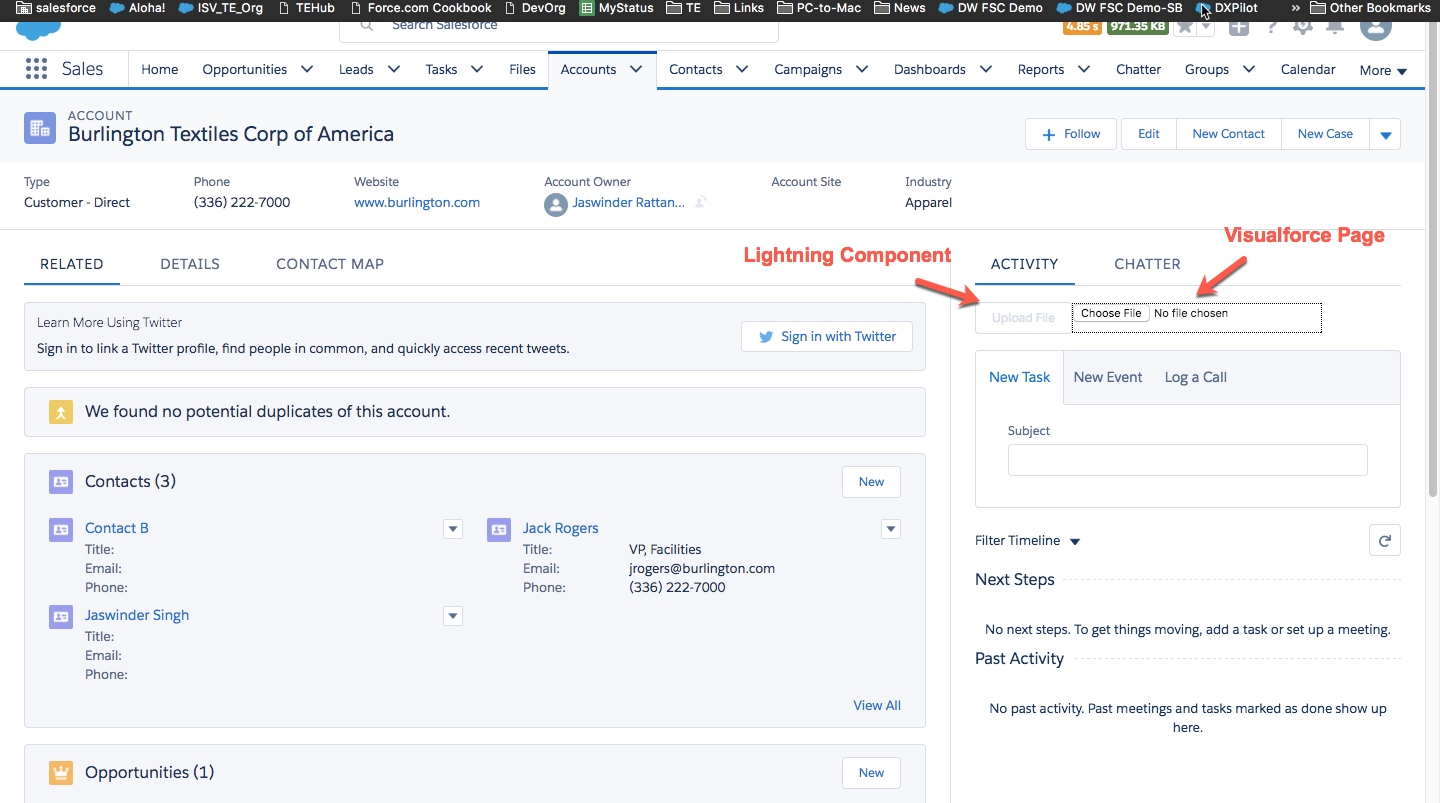Switch to the CHATTER tab
The height and width of the screenshot is (803, 1440).
click(x=1147, y=264)
